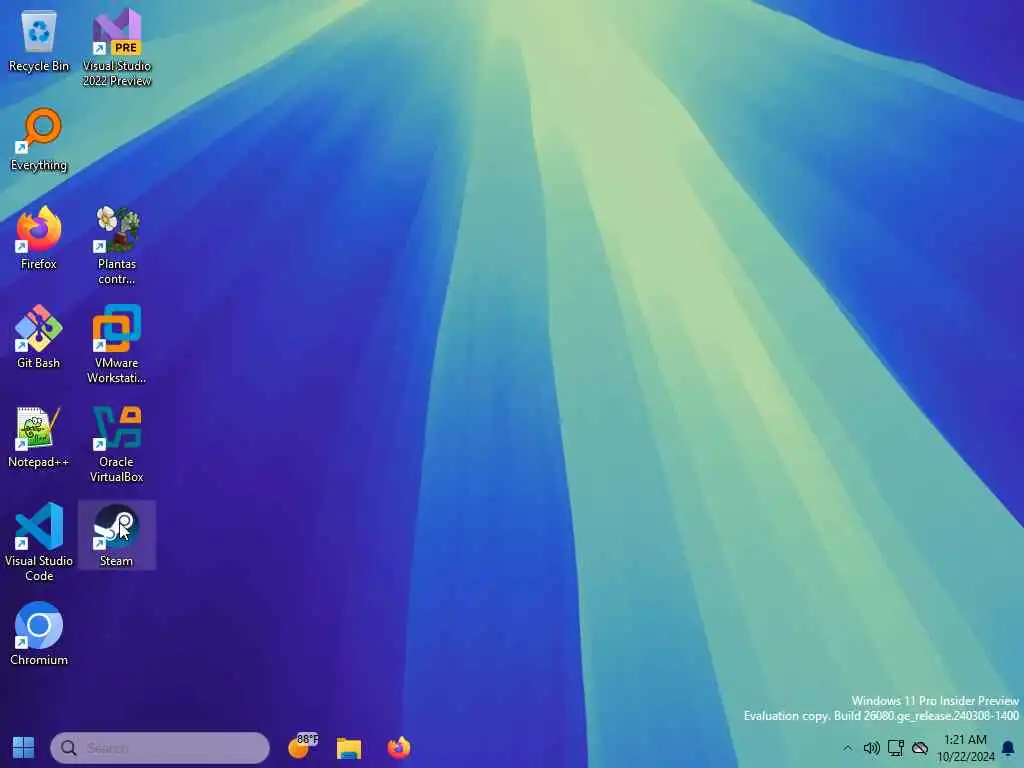Screen dimensions: 1024x768
Task: Open File Explorer from the taskbar
Action: (x=349, y=748)
